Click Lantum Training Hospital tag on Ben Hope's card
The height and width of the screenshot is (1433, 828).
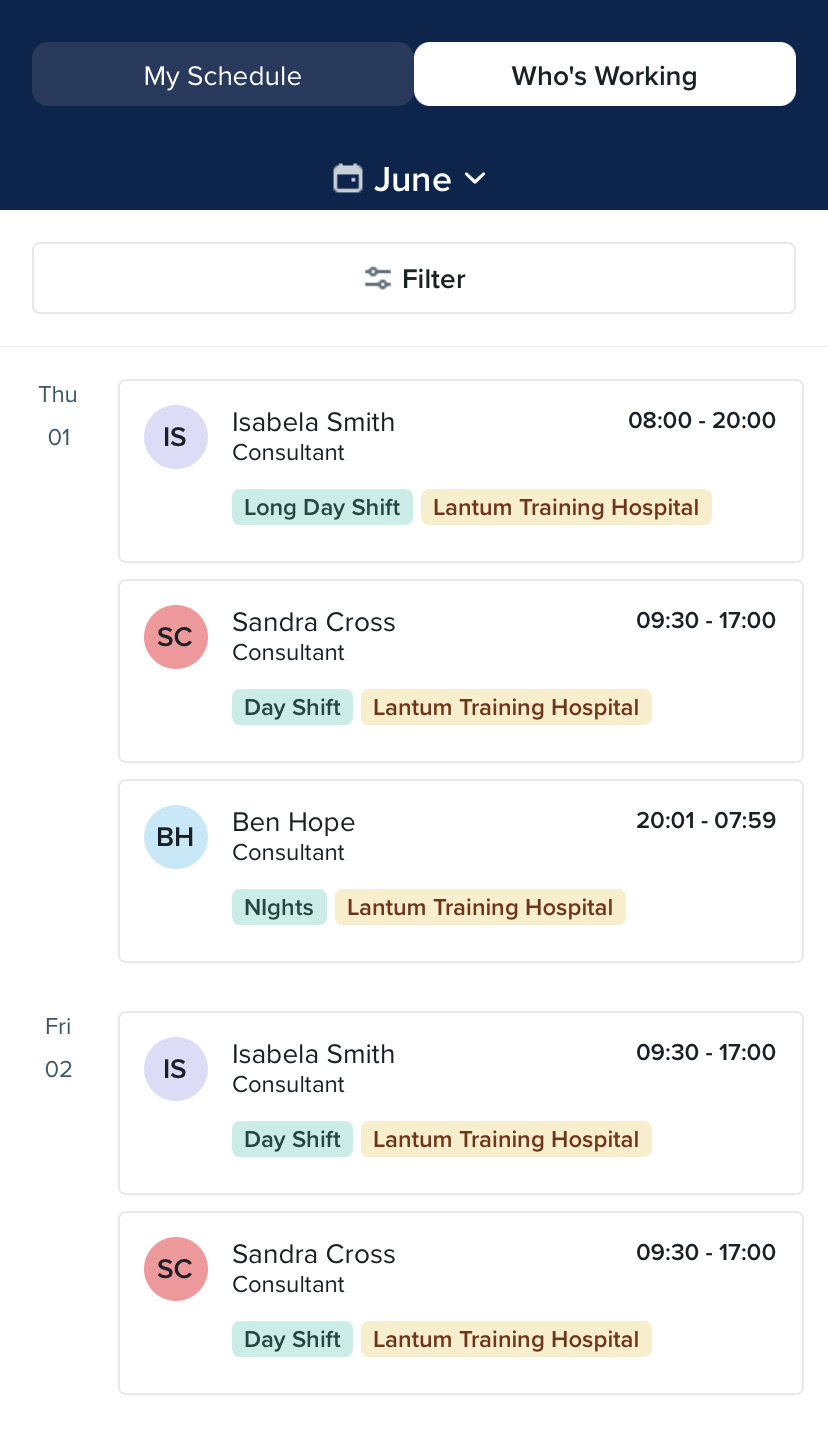(480, 907)
